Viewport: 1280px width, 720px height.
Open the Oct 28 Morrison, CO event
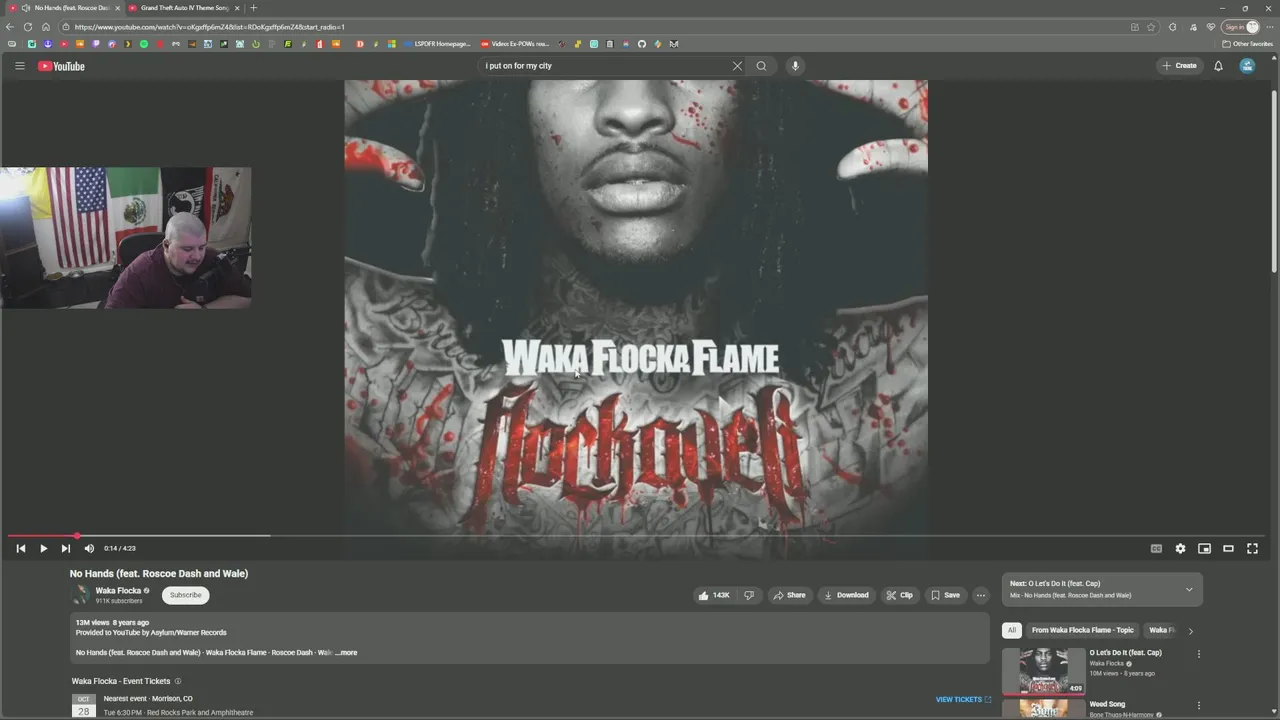click(530, 705)
